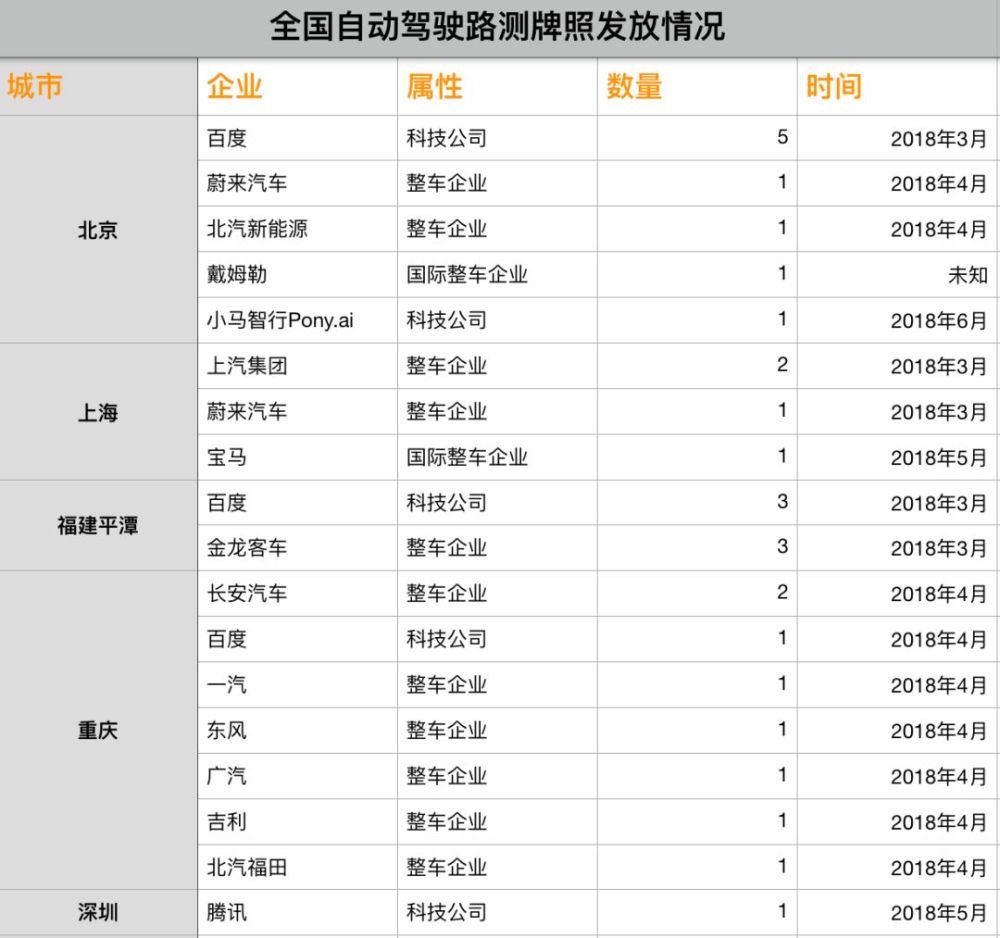Click 2018年4月 in the 北汽新能源 row
Image resolution: width=1000 pixels, height=938 pixels.
click(x=939, y=230)
